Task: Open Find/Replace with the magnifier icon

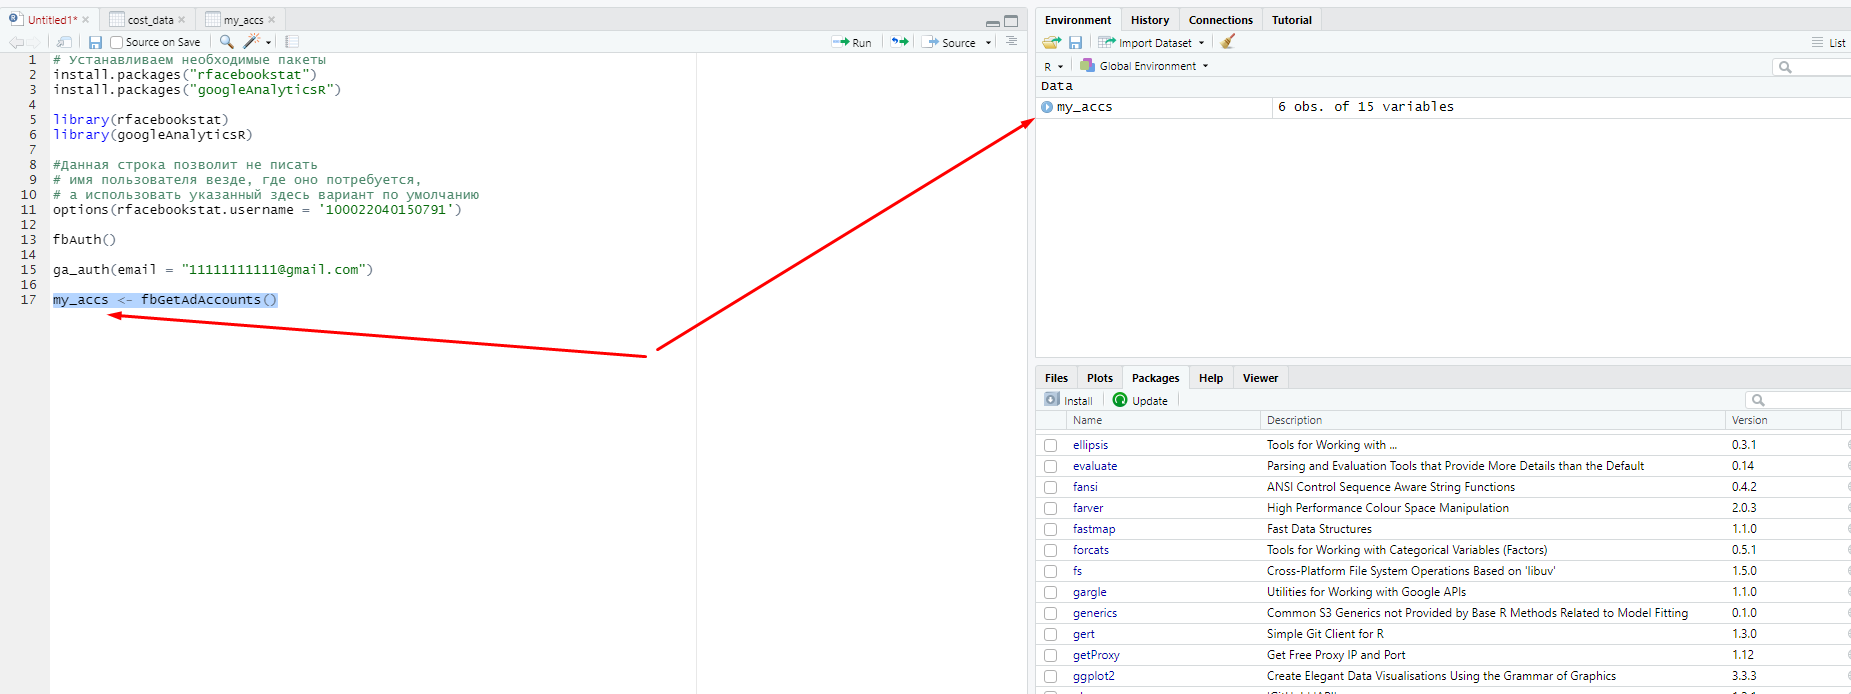Action: click(226, 42)
